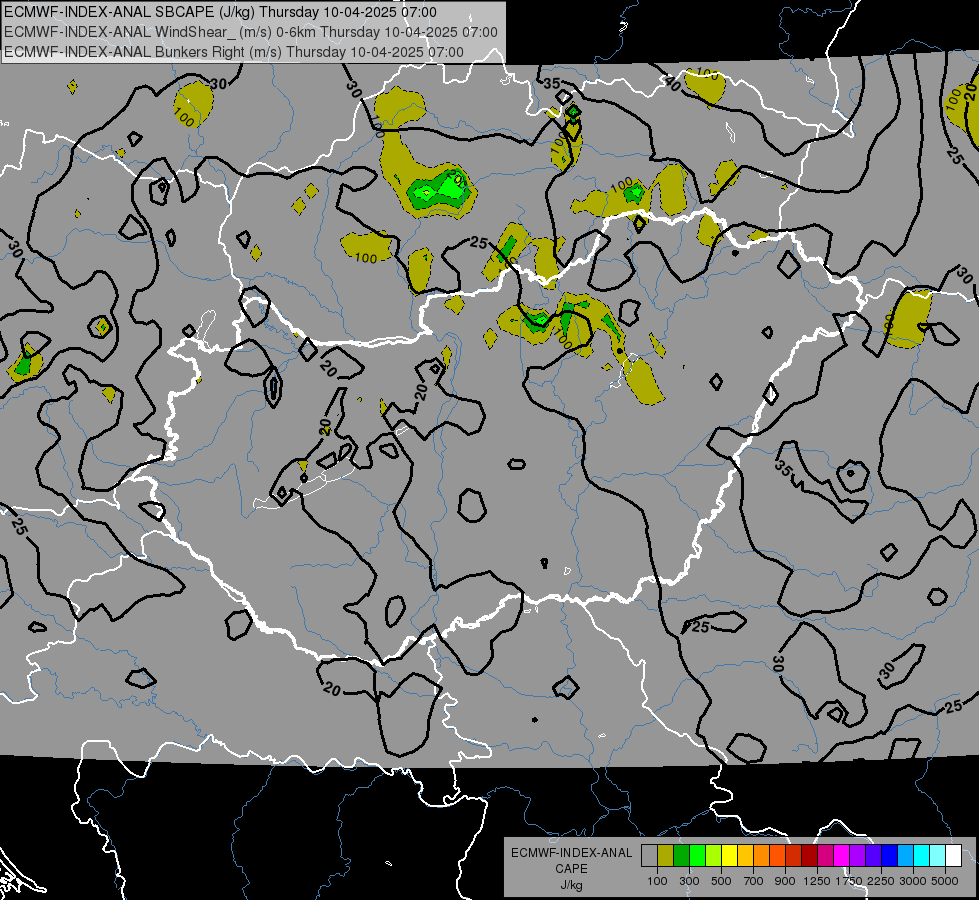Pick the lime yellow-green legend swatch
Screen dimensions: 979x900
point(714,855)
